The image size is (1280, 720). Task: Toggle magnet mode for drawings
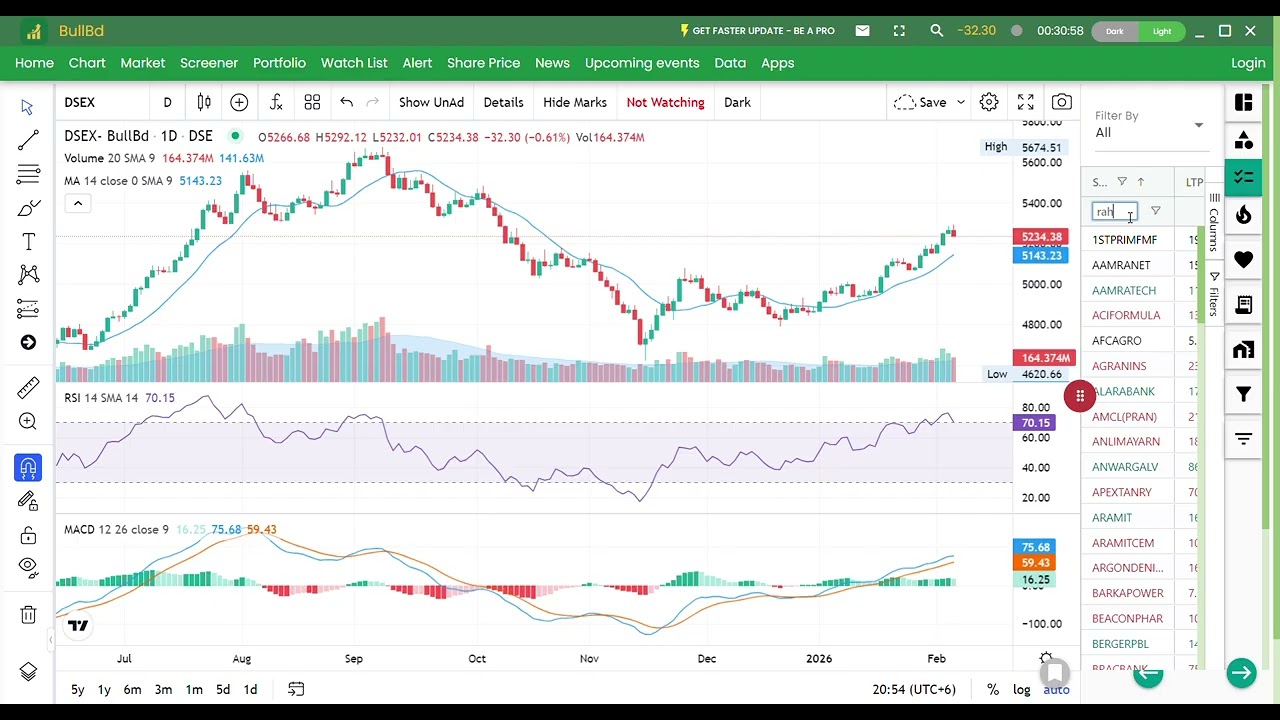[28, 467]
